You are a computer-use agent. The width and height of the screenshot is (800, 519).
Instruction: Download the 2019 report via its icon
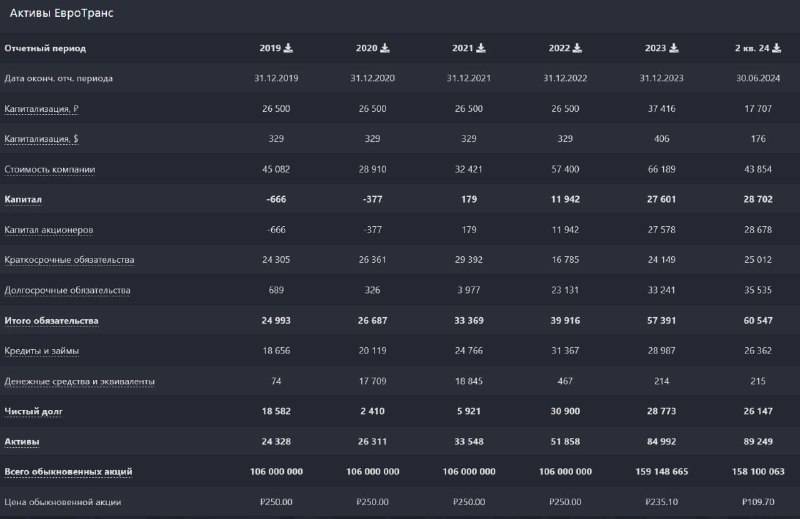(288, 48)
